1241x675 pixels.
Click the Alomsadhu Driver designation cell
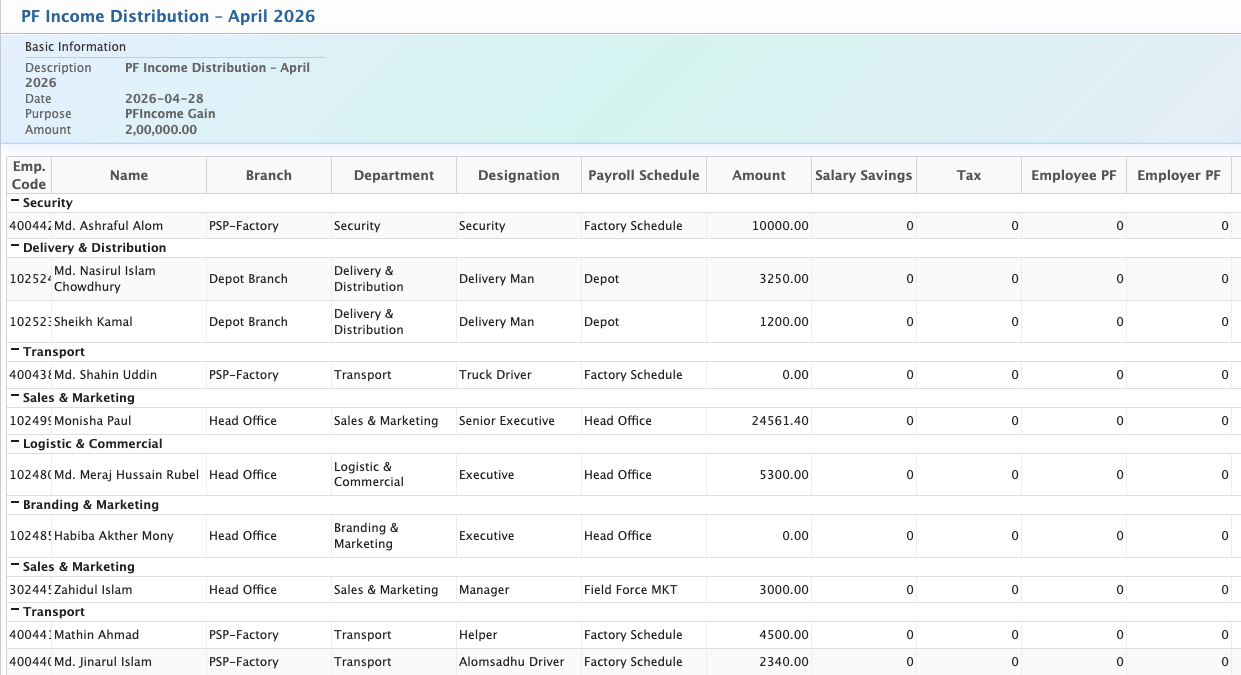coord(511,662)
